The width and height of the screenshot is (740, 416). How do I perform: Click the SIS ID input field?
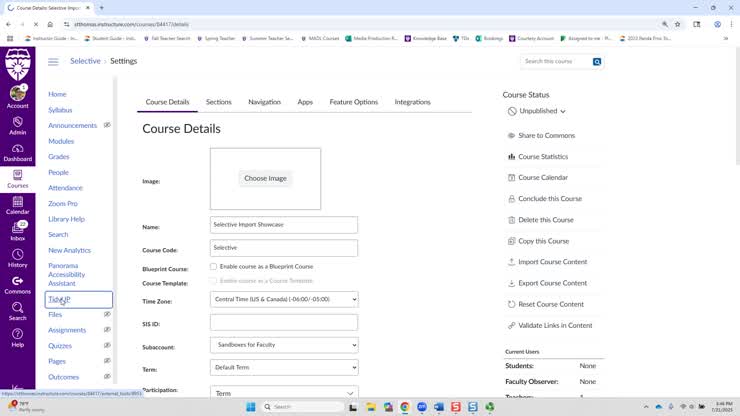point(284,323)
